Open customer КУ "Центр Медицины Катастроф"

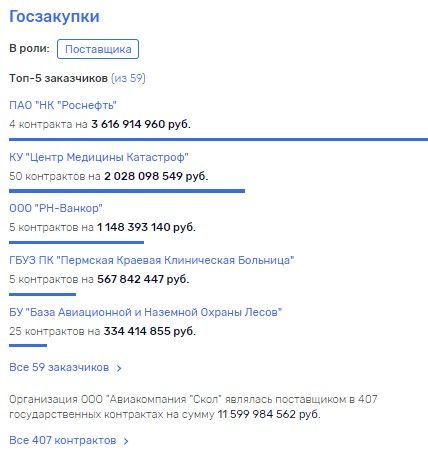[99, 157]
